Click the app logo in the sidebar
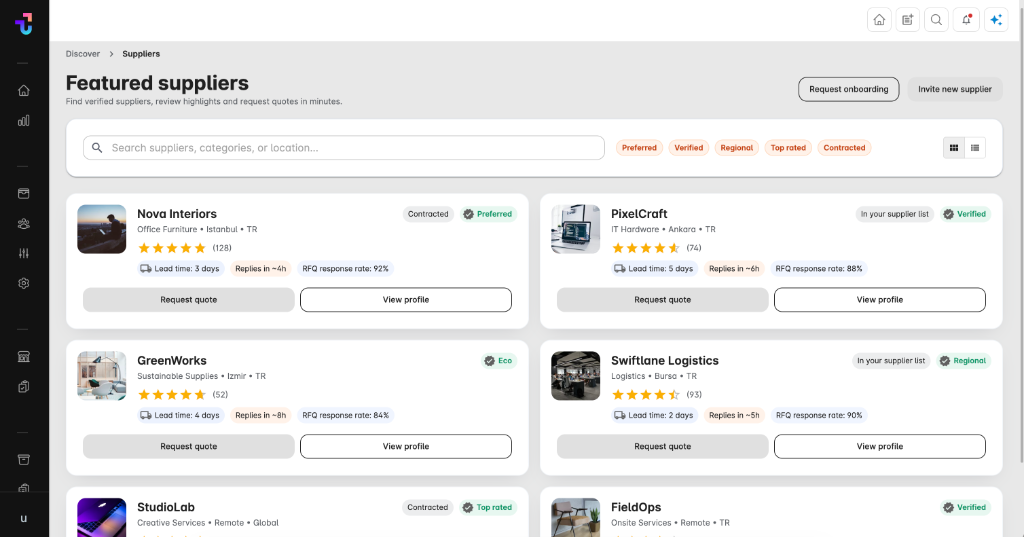Viewport: 1024px width, 537px height. 24,24
